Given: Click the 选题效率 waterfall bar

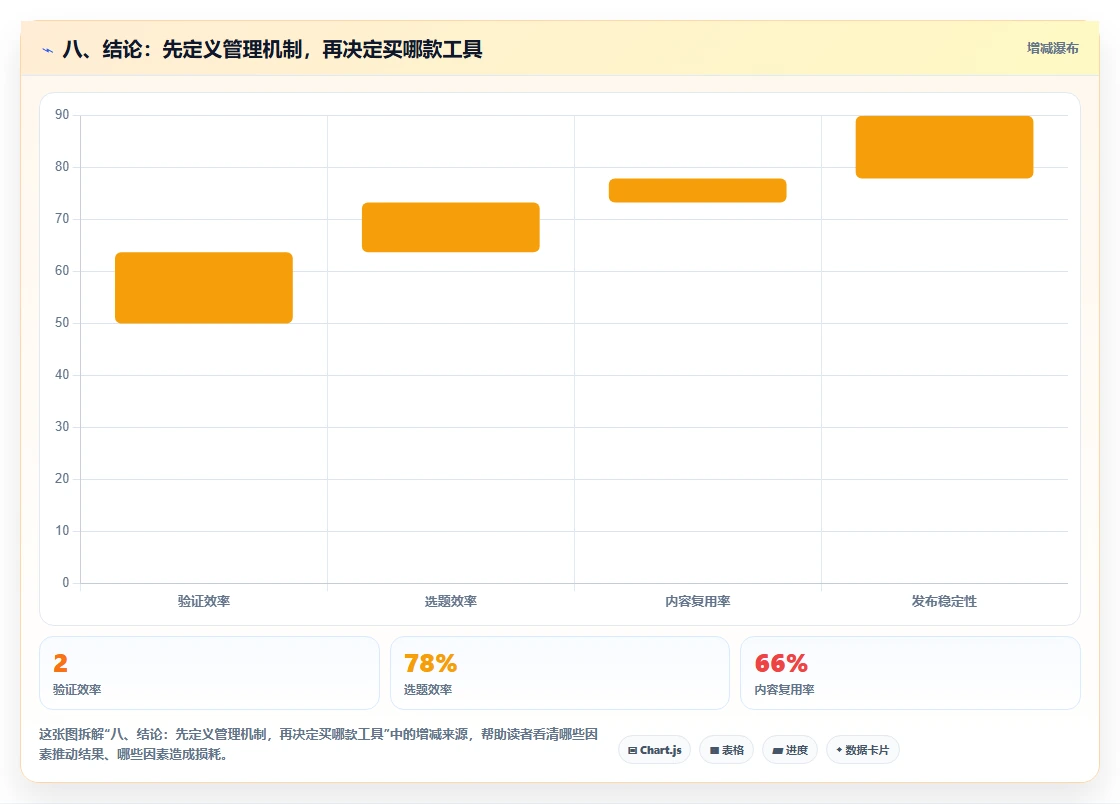Looking at the screenshot, I should (x=451, y=227).
